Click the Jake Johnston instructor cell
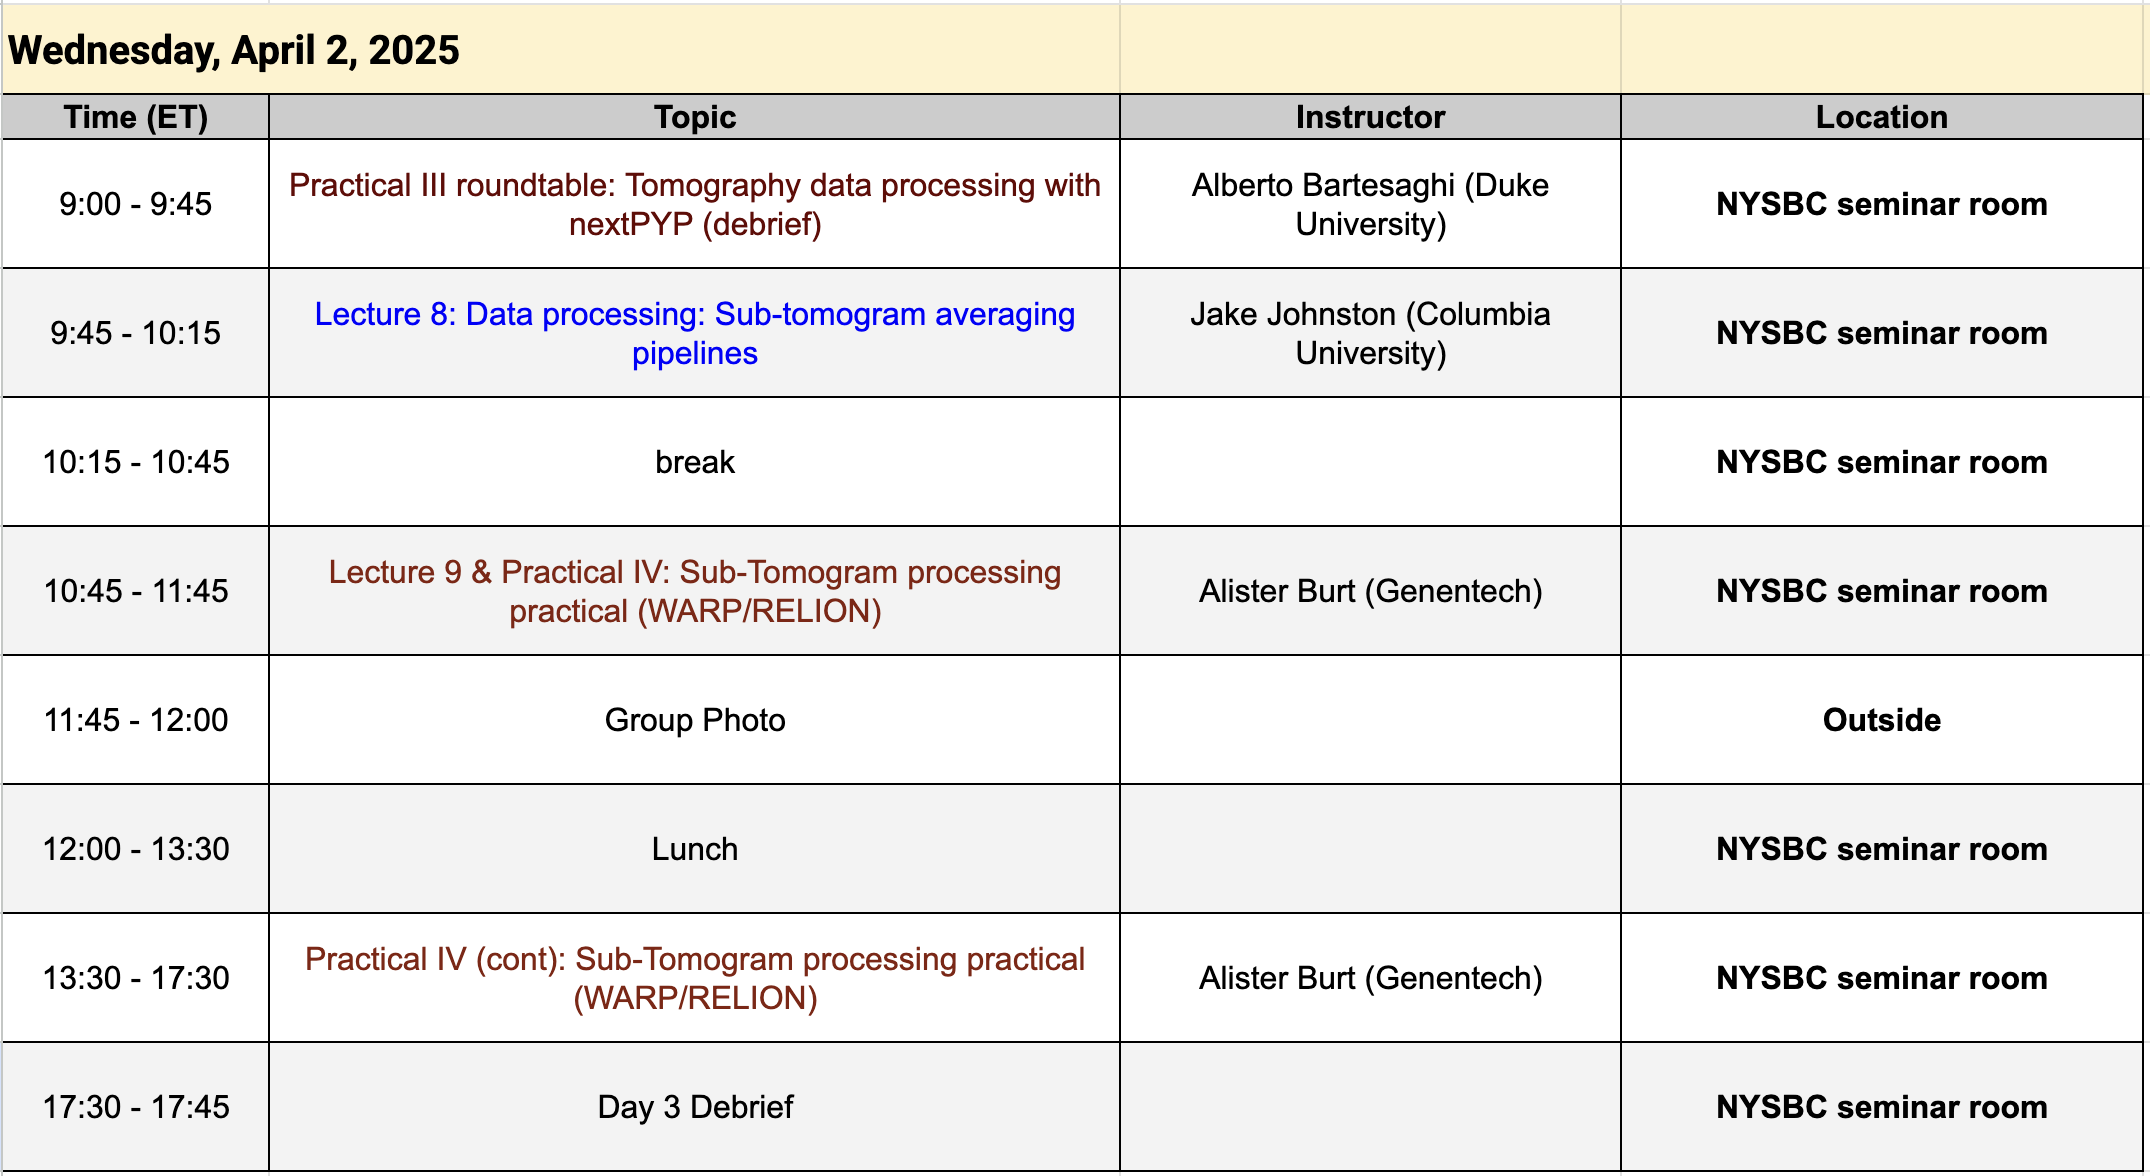 pos(1371,333)
